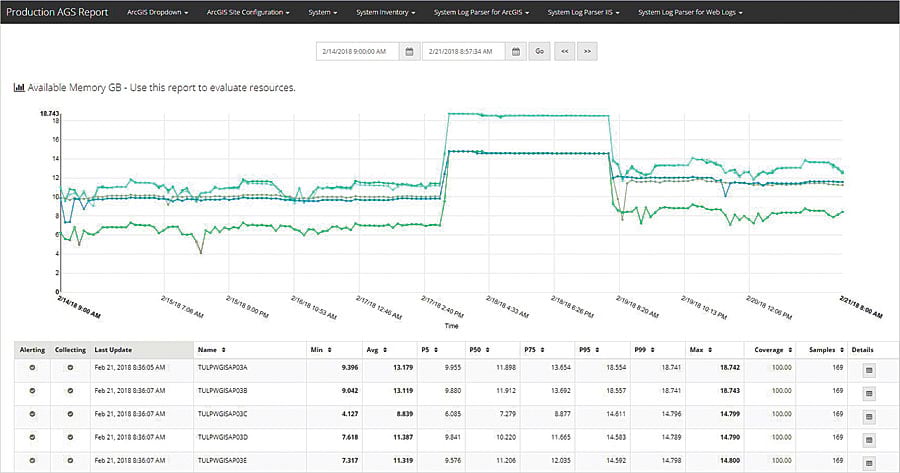Click the Alerting column header

coord(32,350)
